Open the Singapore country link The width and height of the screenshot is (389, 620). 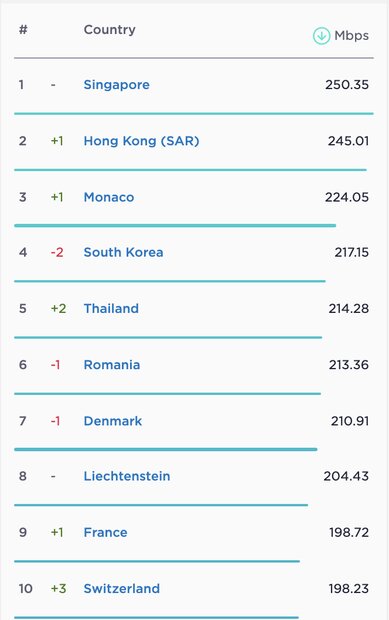[x=117, y=85]
